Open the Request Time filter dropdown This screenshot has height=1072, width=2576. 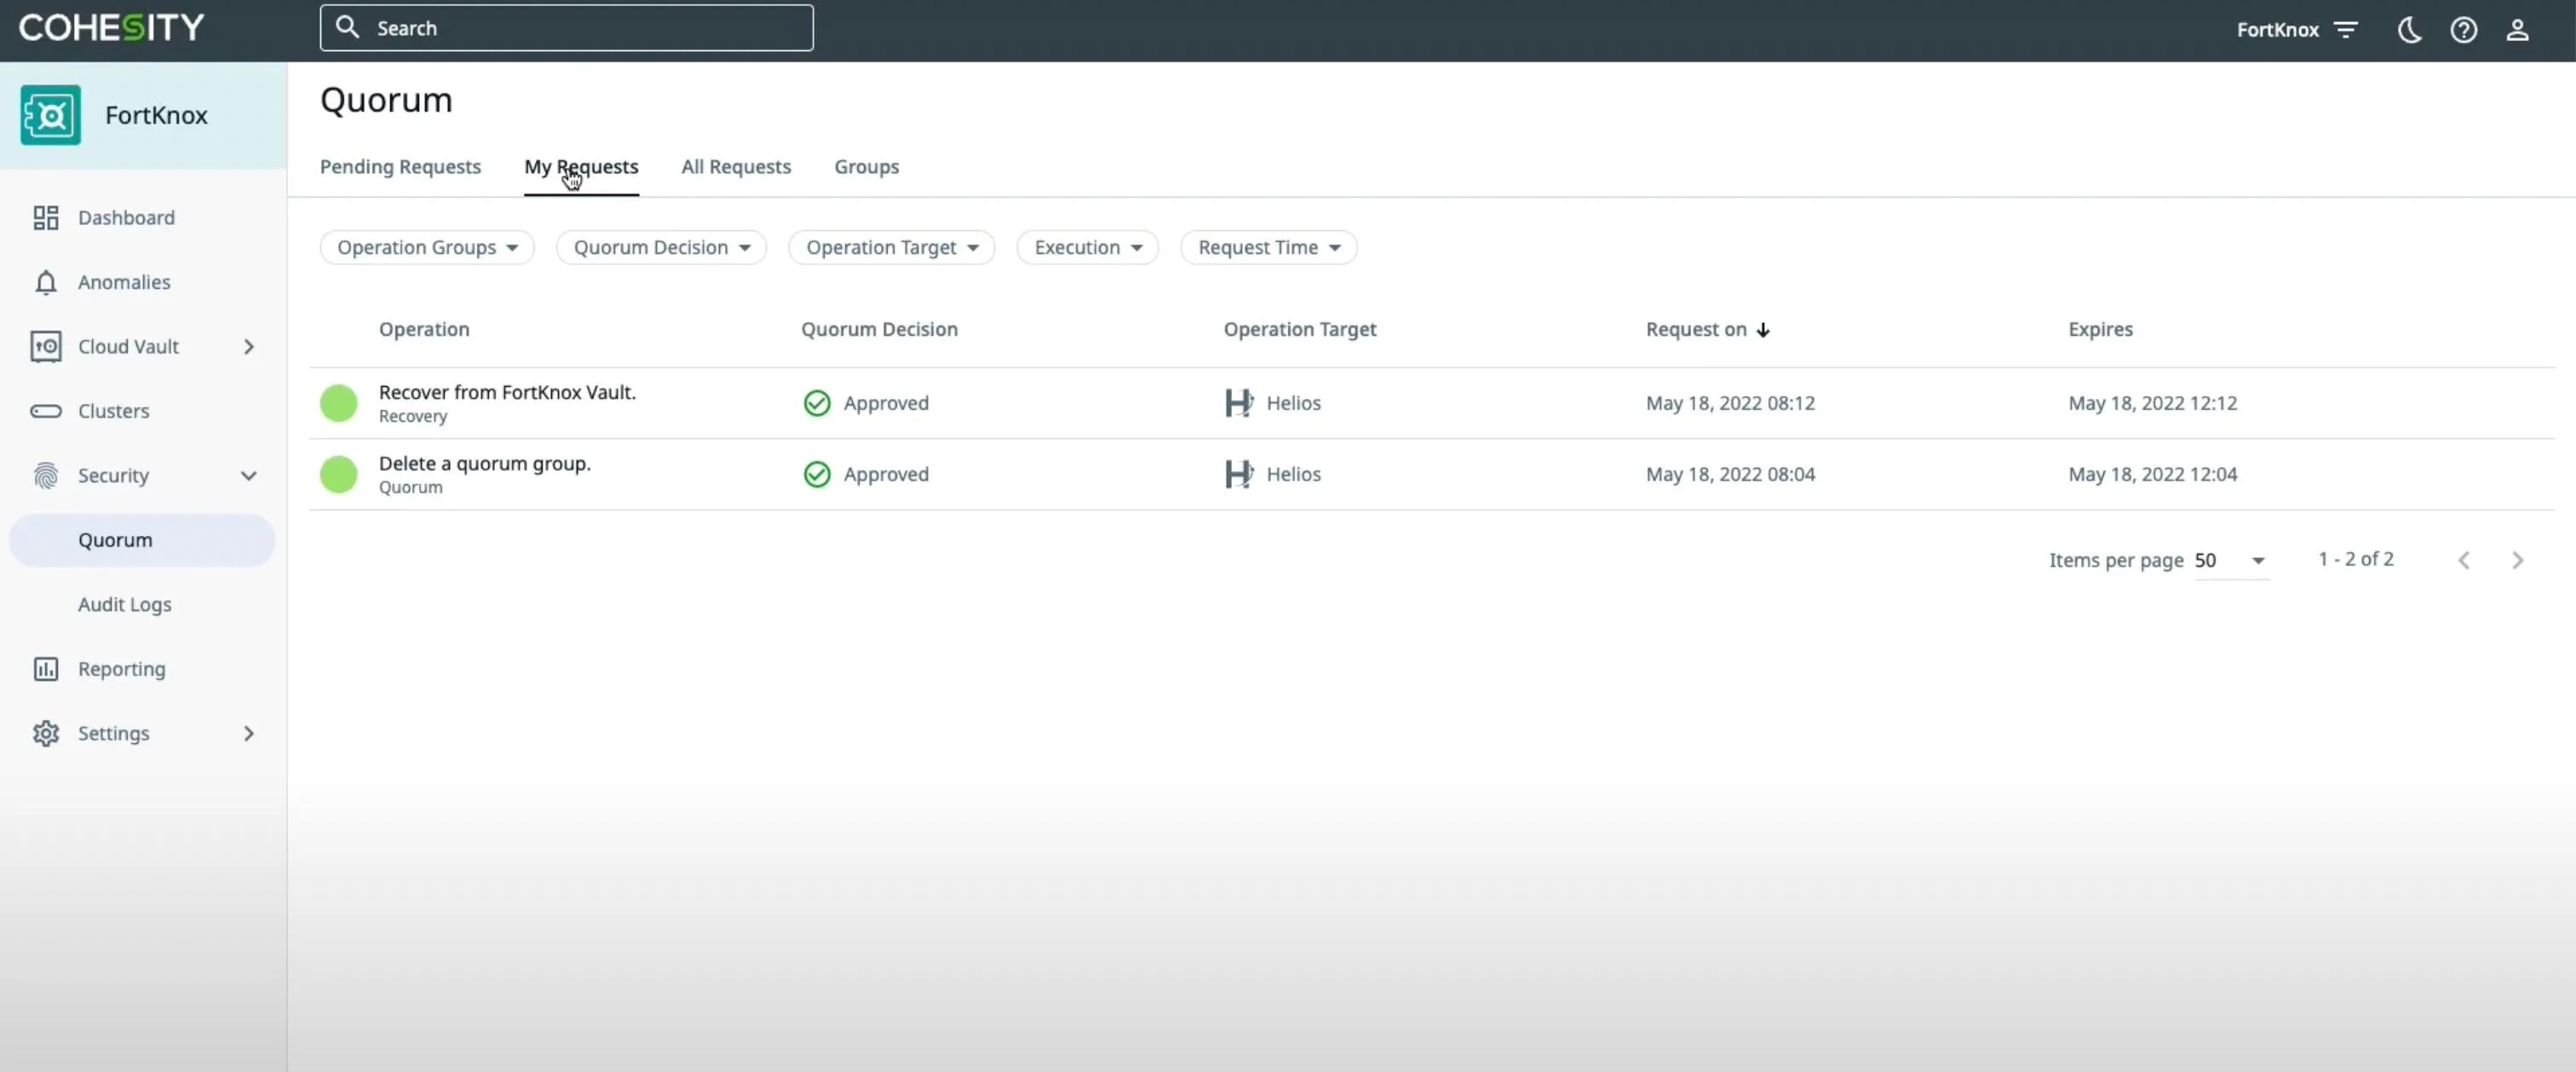click(1268, 247)
